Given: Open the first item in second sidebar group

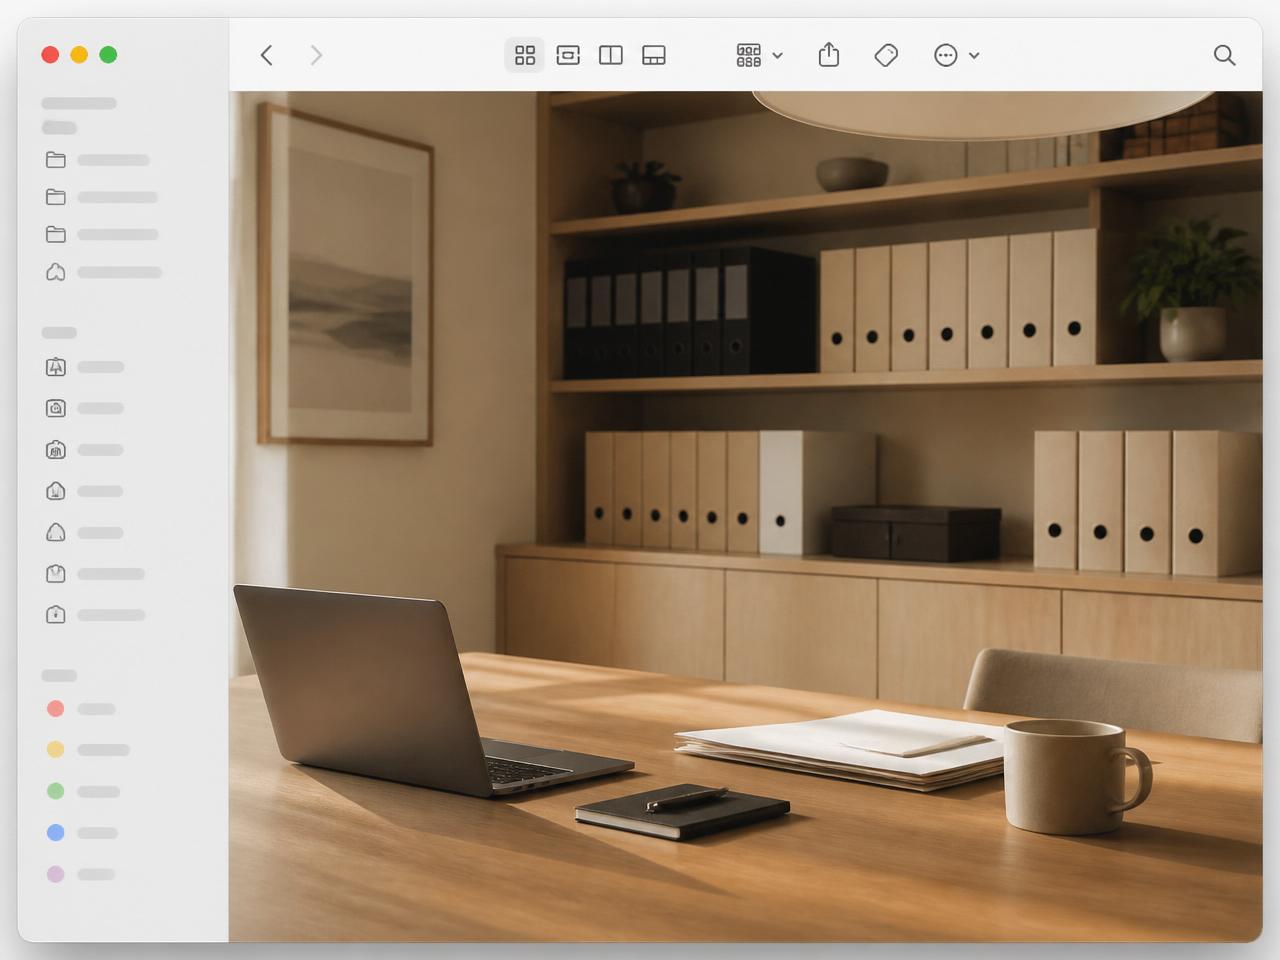Looking at the screenshot, I should tap(85, 367).
